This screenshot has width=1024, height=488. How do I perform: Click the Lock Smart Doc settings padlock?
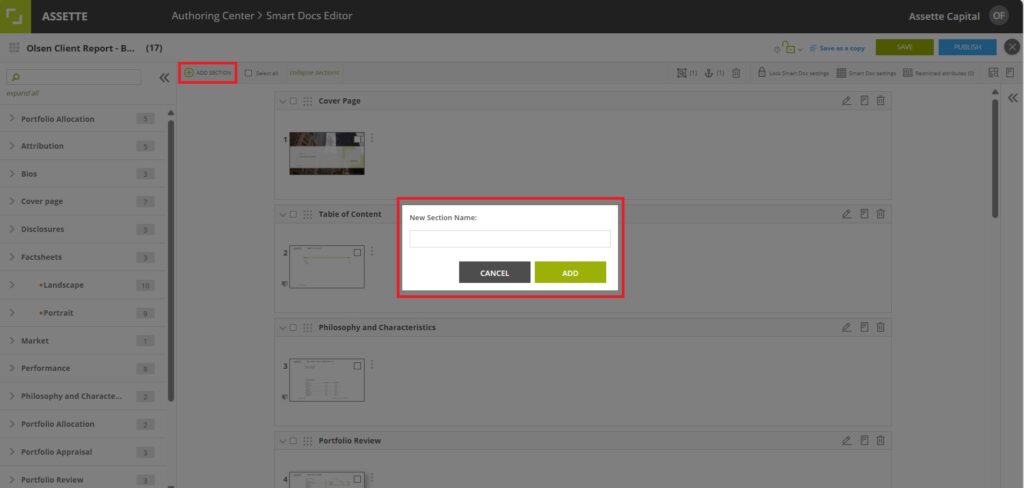(761, 73)
